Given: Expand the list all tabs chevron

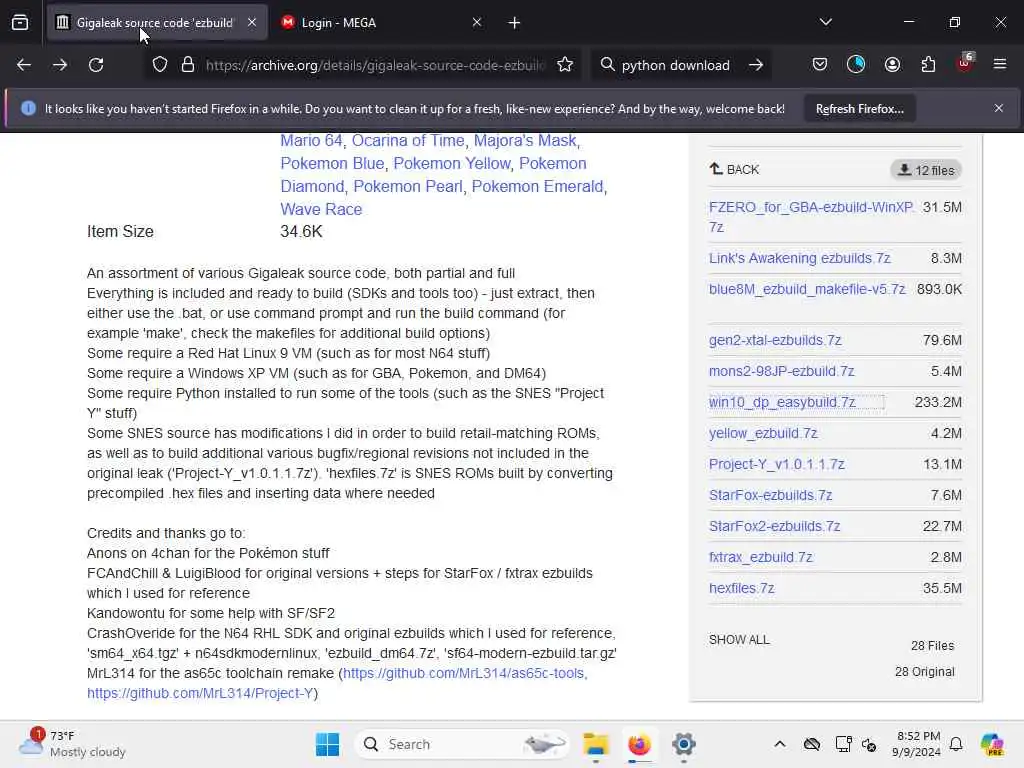Looking at the screenshot, I should point(826,22).
